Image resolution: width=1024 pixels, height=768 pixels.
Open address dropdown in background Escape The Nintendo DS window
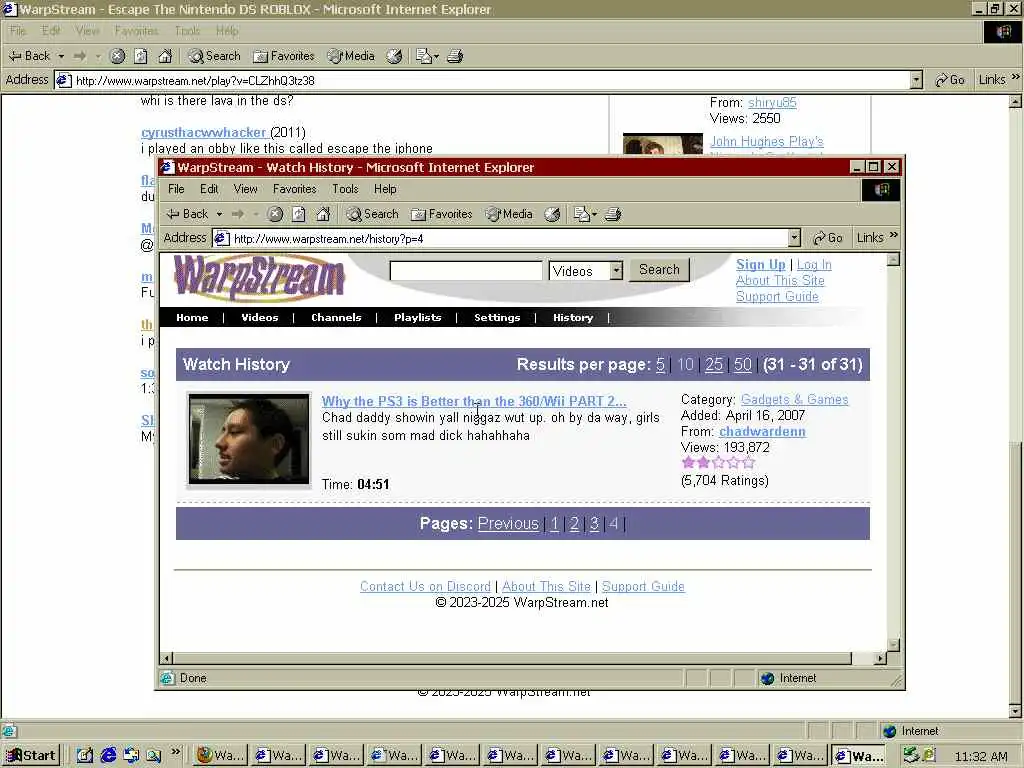point(916,80)
